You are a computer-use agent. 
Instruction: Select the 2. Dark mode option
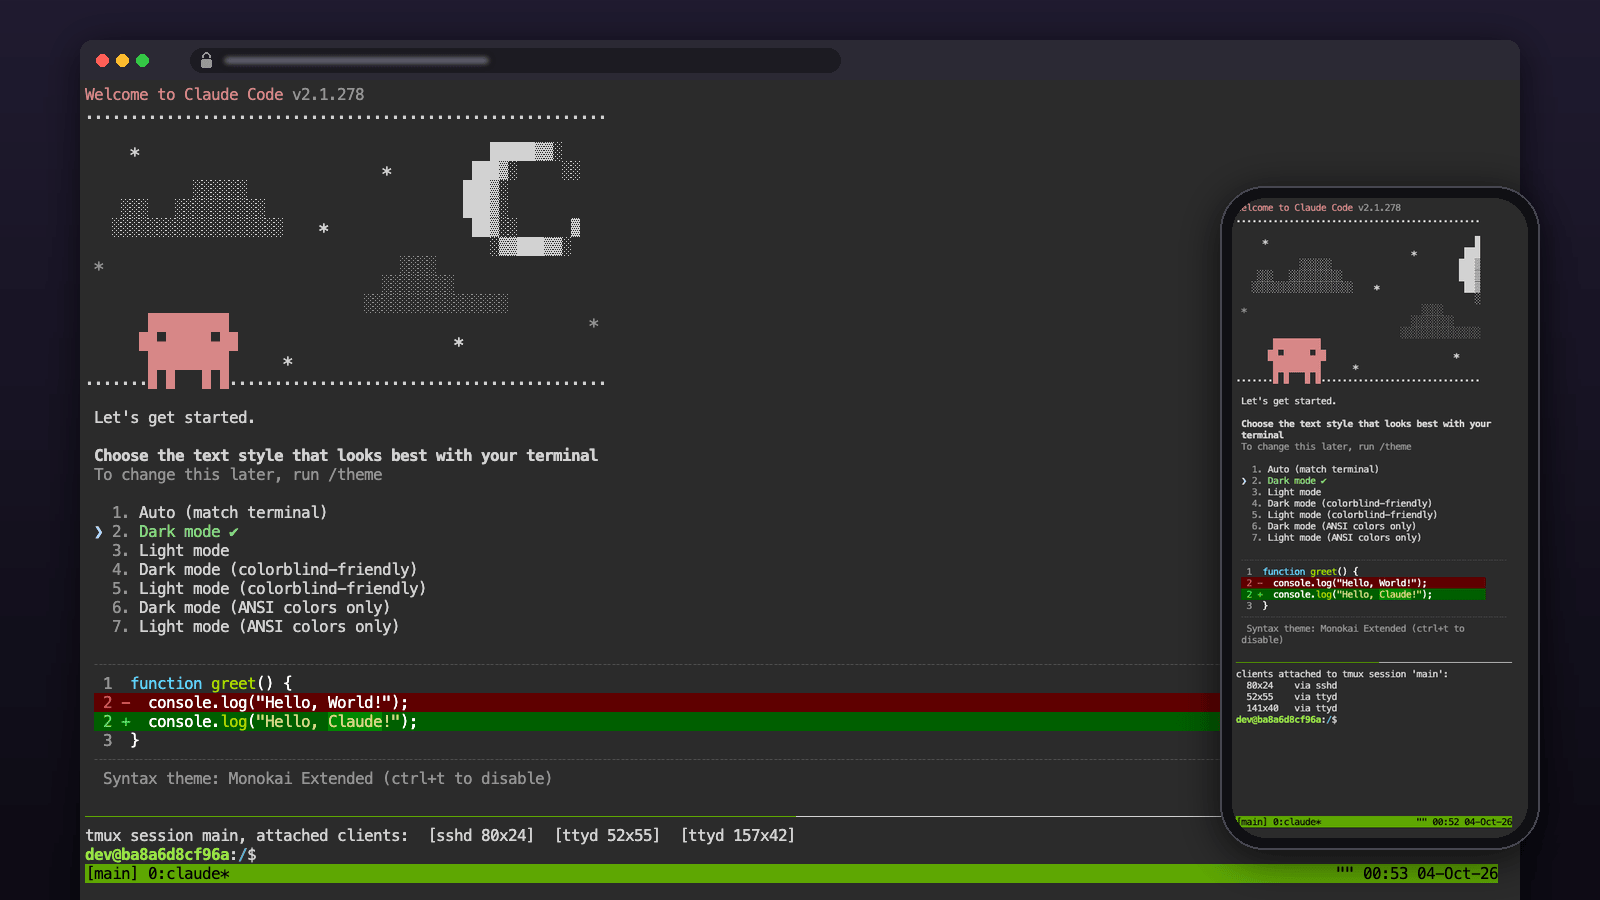[175, 531]
